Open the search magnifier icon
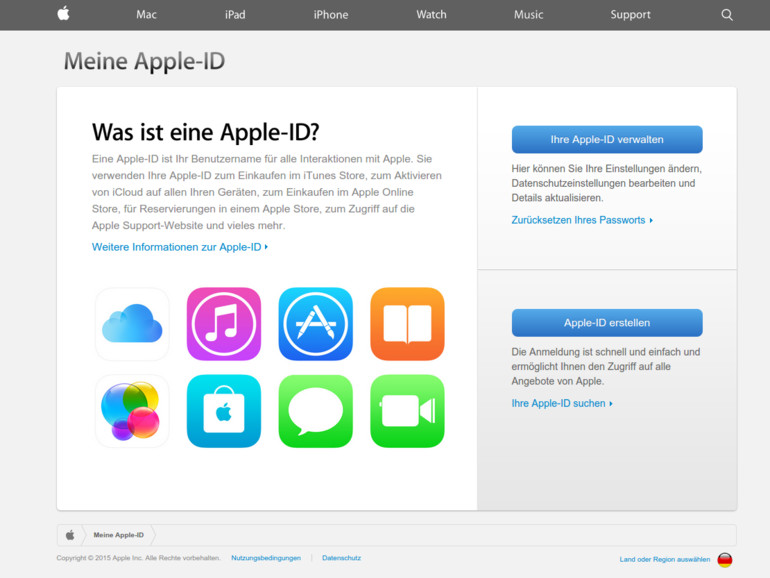The width and height of the screenshot is (770, 578). [727, 15]
